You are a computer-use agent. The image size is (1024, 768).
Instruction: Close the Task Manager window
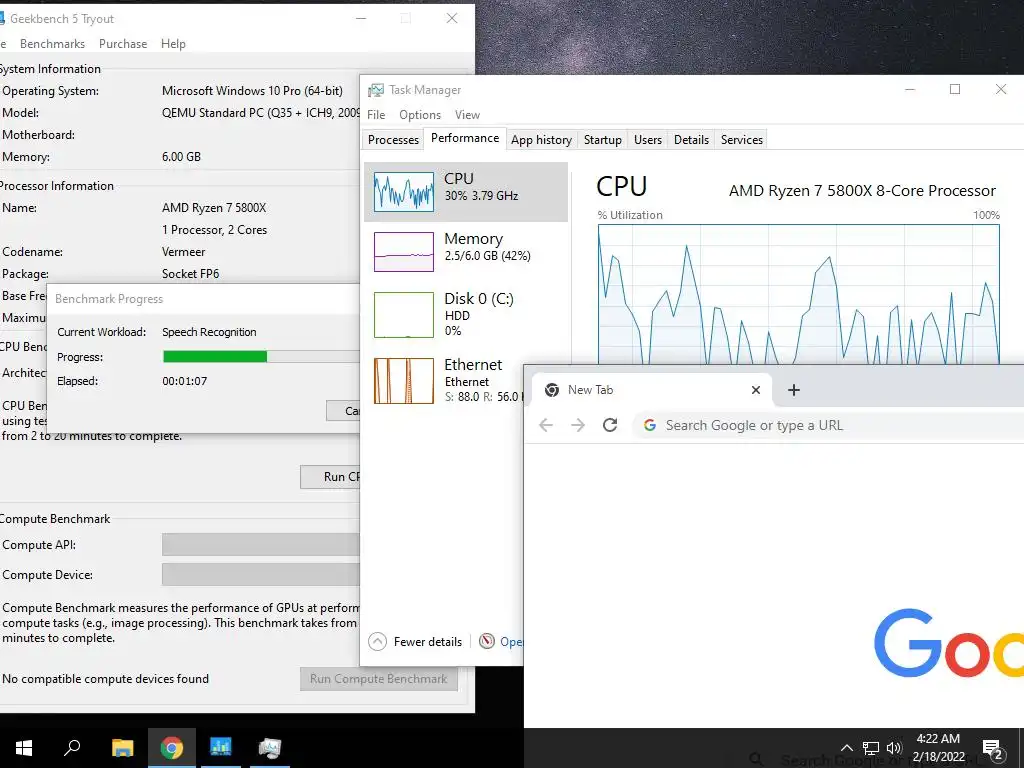pyautogui.click(x=1000, y=89)
